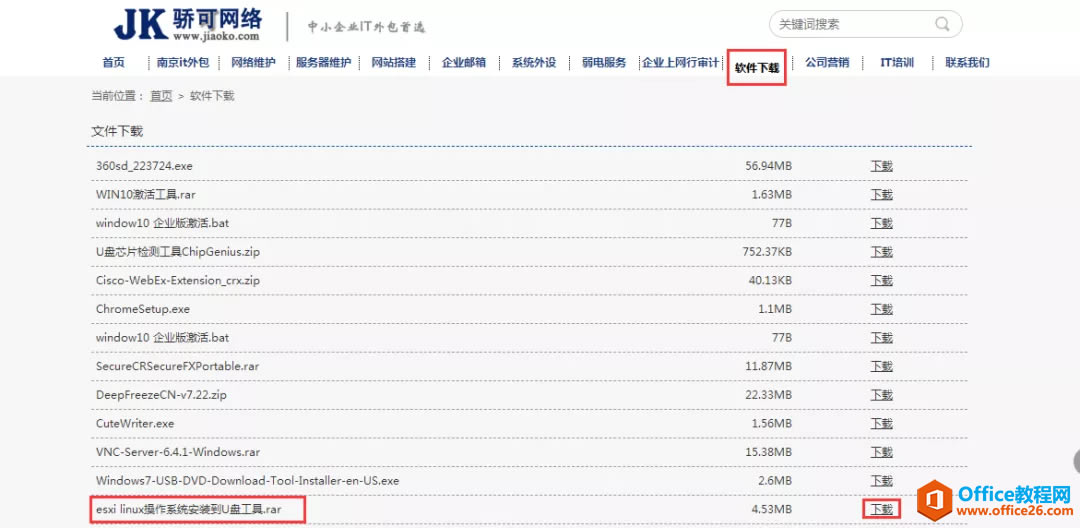Click file name Cisco-WebEx-Extension_crx.zip
The height and width of the screenshot is (528, 1080).
pyautogui.click(x=178, y=280)
